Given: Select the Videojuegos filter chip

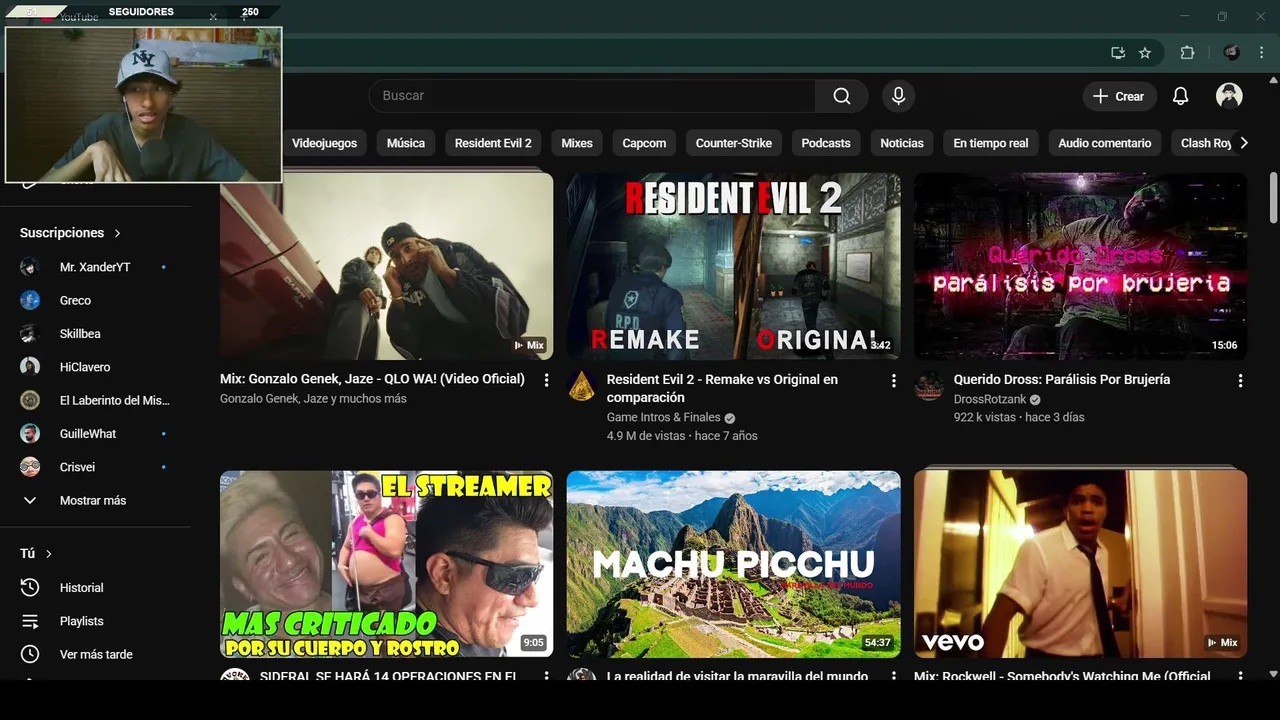Looking at the screenshot, I should [x=324, y=143].
